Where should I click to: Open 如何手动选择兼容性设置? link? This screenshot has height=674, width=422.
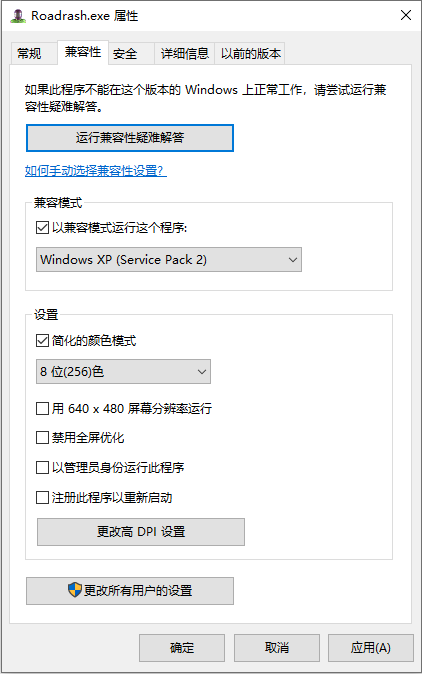[x=95, y=171]
